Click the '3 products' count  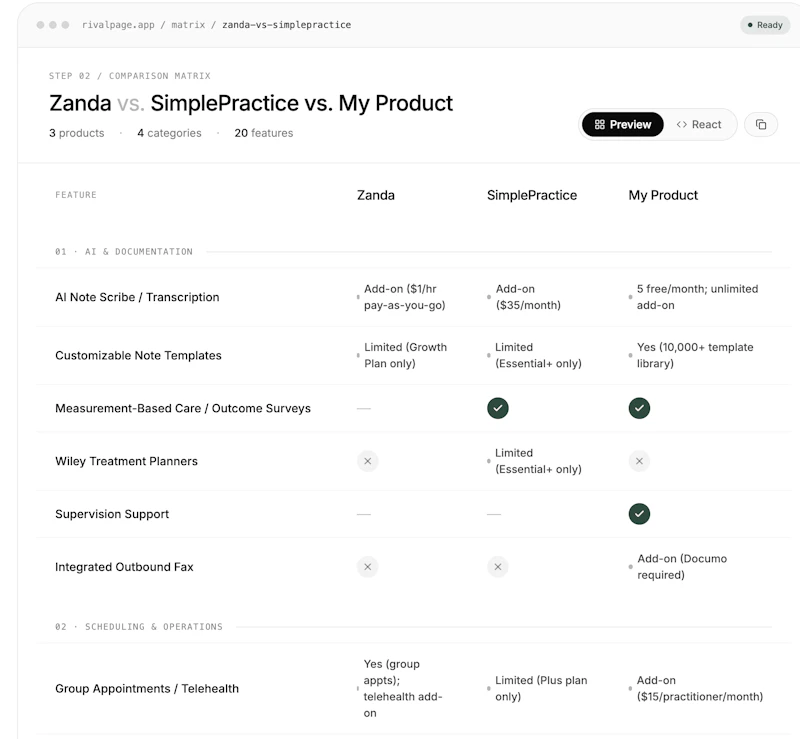[x=77, y=133]
